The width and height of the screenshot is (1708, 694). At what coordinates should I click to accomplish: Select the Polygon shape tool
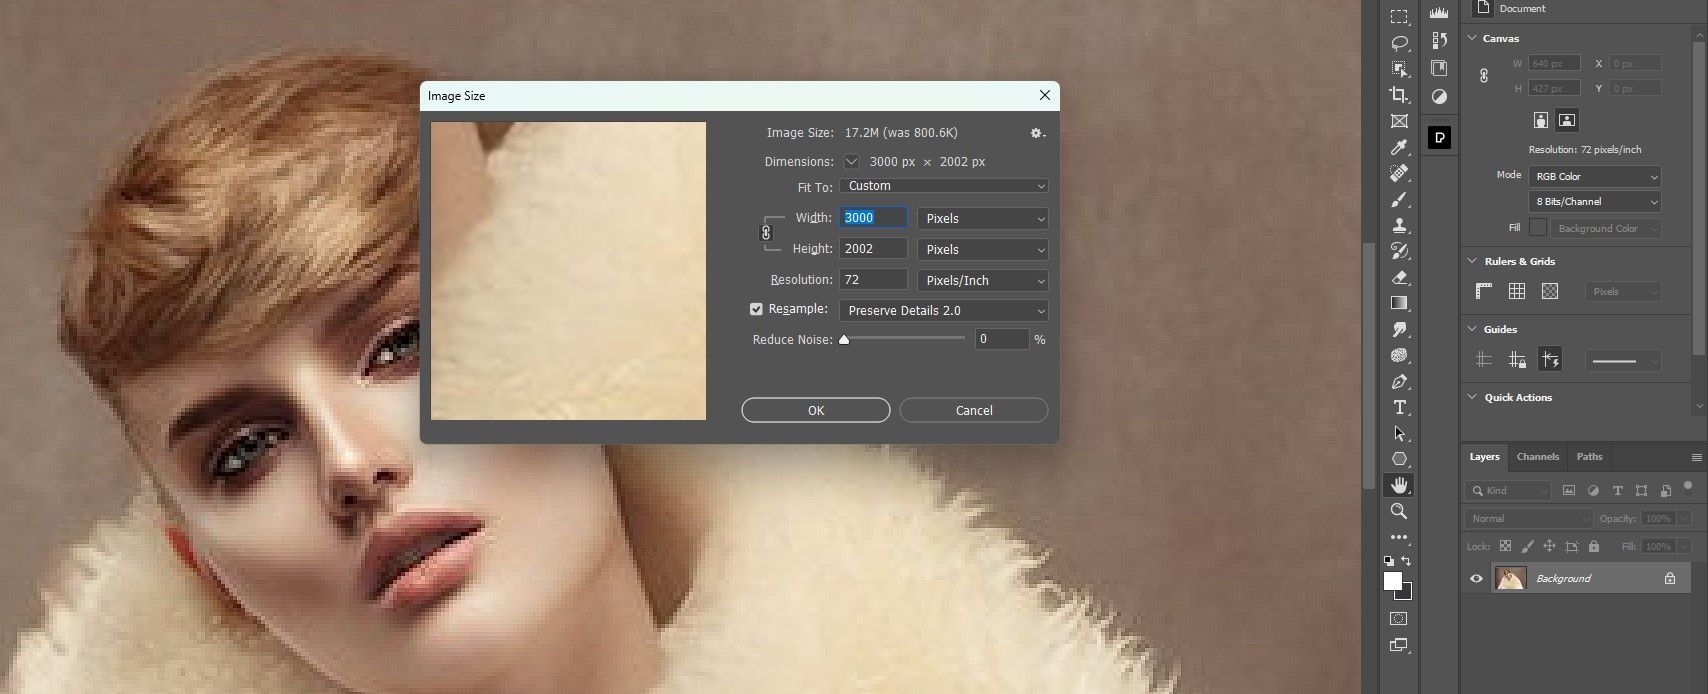(1399, 459)
